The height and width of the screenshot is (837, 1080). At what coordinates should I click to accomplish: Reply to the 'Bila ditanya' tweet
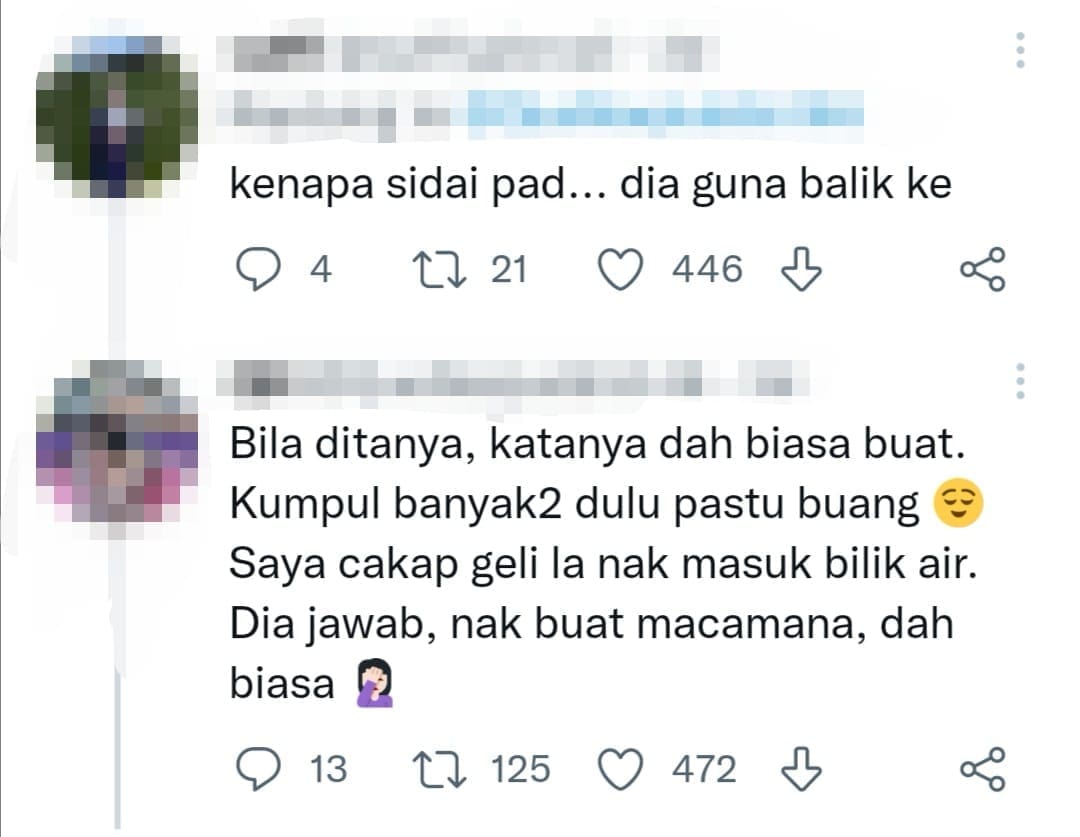(x=258, y=768)
